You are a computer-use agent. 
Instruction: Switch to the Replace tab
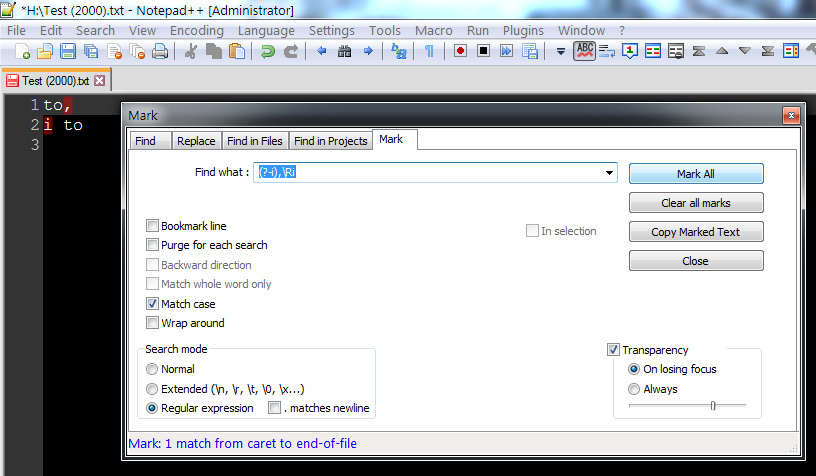tap(196, 141)
